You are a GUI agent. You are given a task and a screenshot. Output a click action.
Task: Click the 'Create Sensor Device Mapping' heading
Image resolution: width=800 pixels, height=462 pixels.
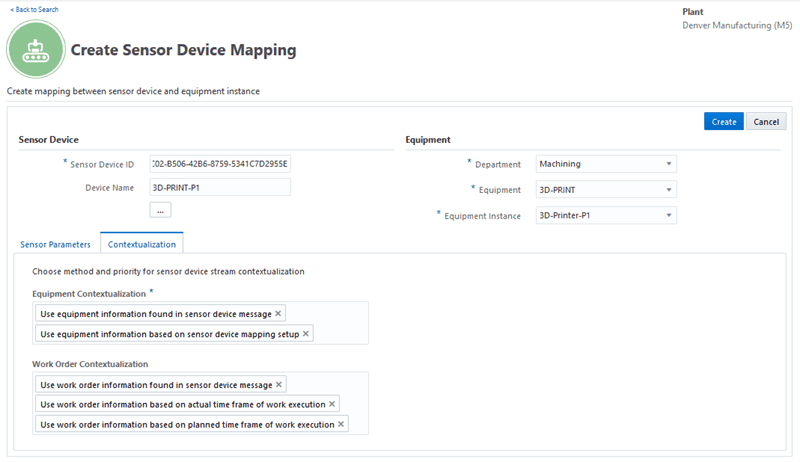click(183, 50)
